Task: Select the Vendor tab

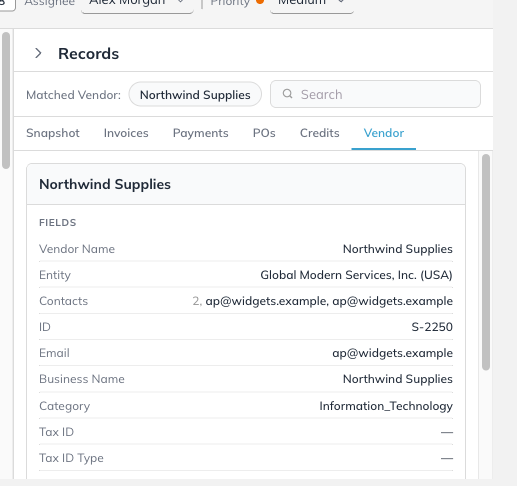Action: click(x=384, y=133)
